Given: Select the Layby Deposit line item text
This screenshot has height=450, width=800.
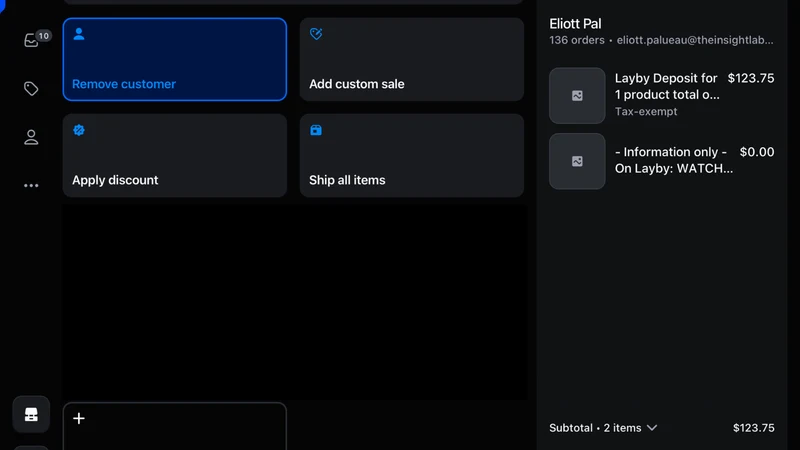Looking at the screenshot, I should click(x=667, y=86).
